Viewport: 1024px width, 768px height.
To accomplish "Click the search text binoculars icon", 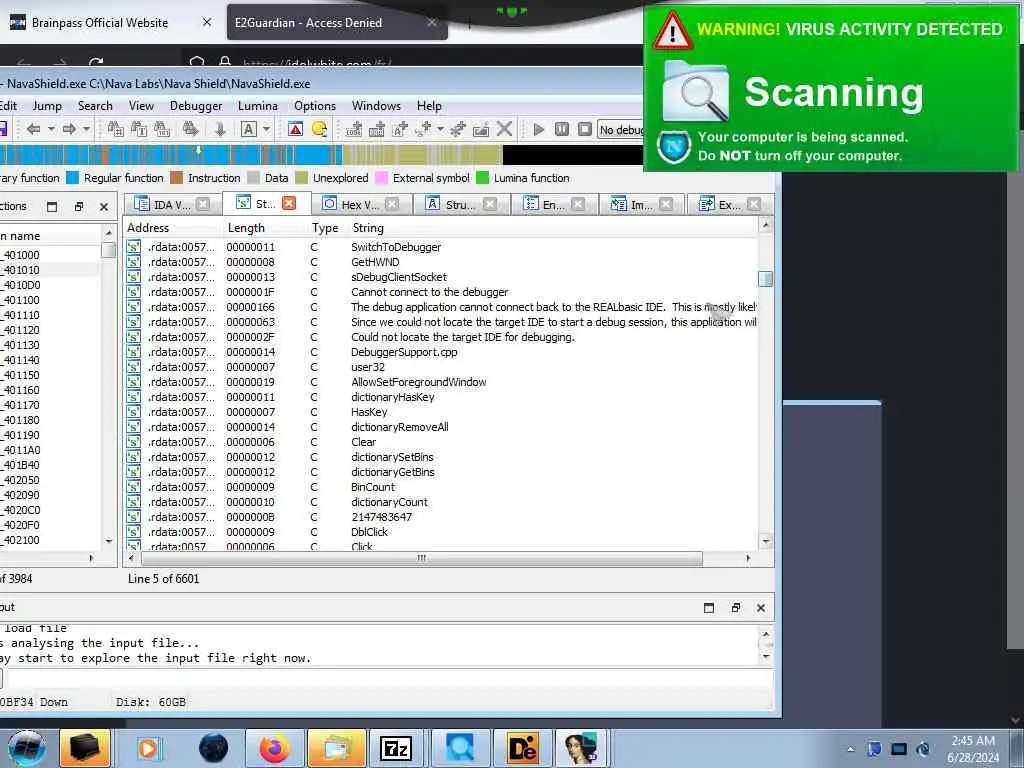I will pyautogui.click(x=138, y=129).
